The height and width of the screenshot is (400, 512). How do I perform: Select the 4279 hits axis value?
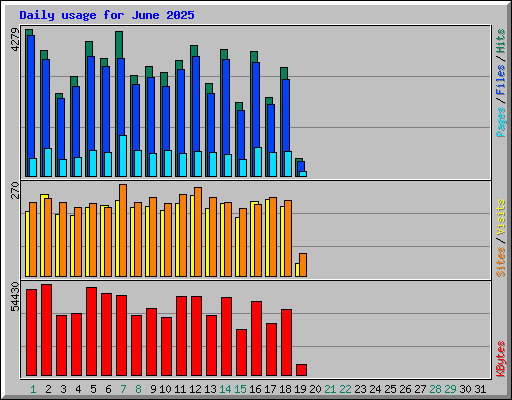coord(15,40)
